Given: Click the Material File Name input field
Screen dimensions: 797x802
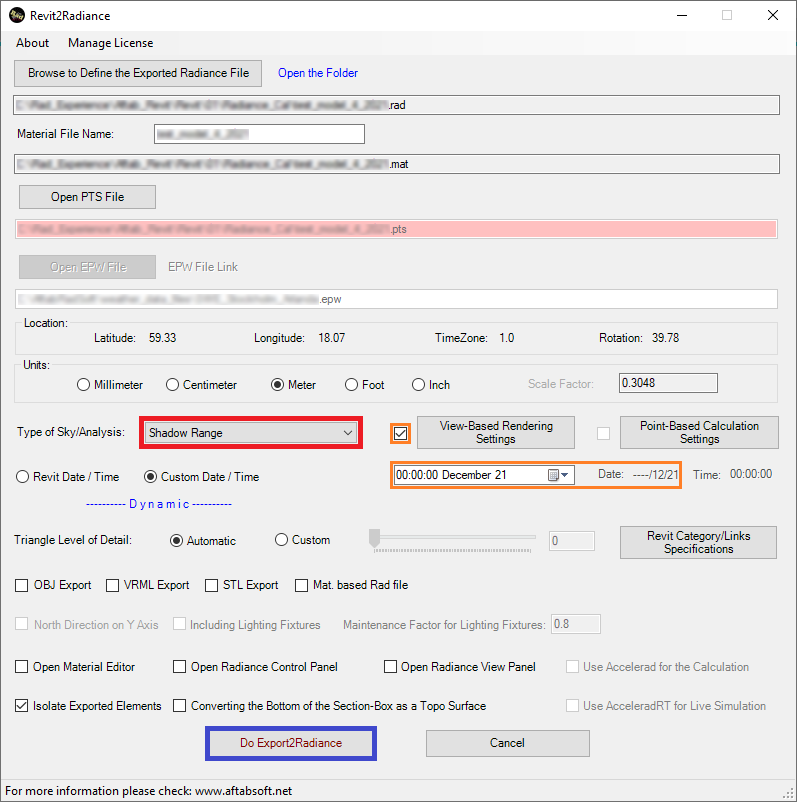Looking at the screenshot, I should coord(259,134).
